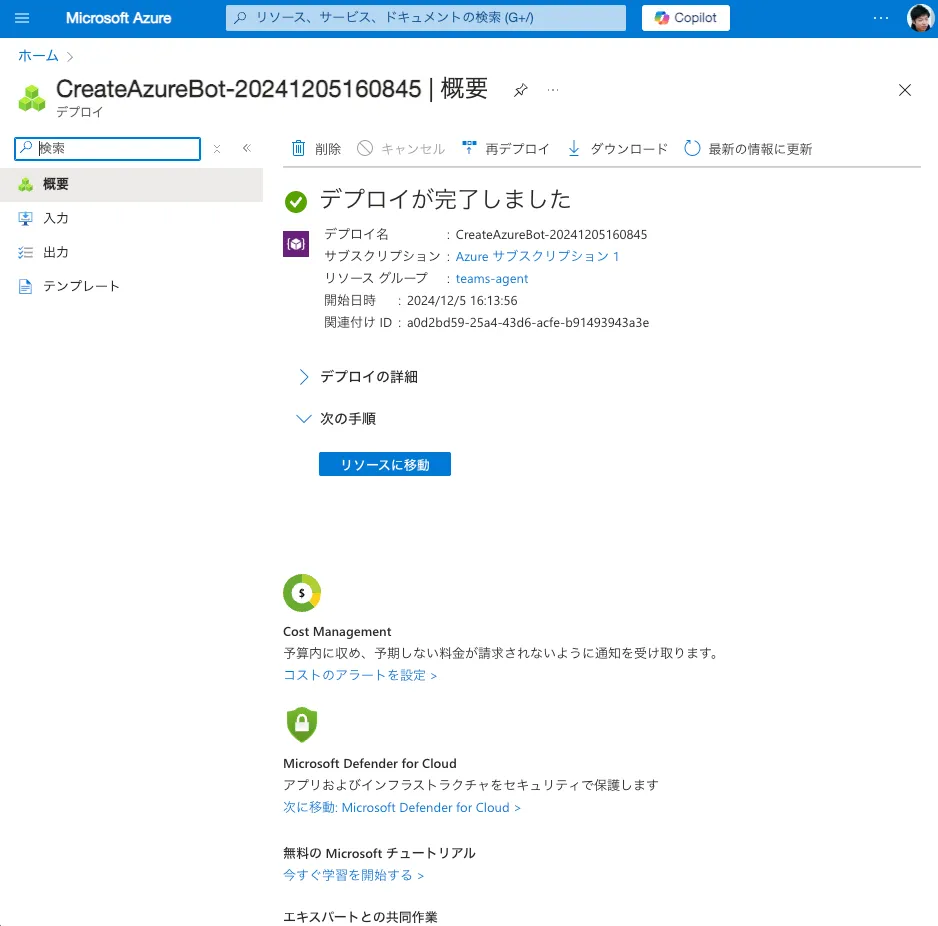Click the デプロイが完了しました heading

pos(445,200)
